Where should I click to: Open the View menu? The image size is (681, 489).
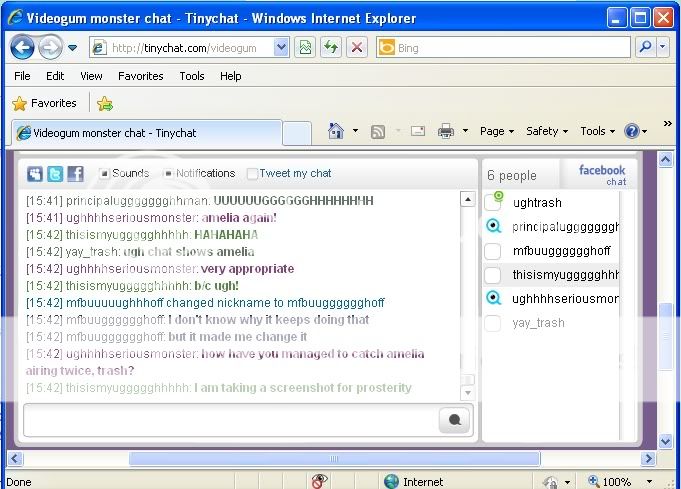click(91, 76)
